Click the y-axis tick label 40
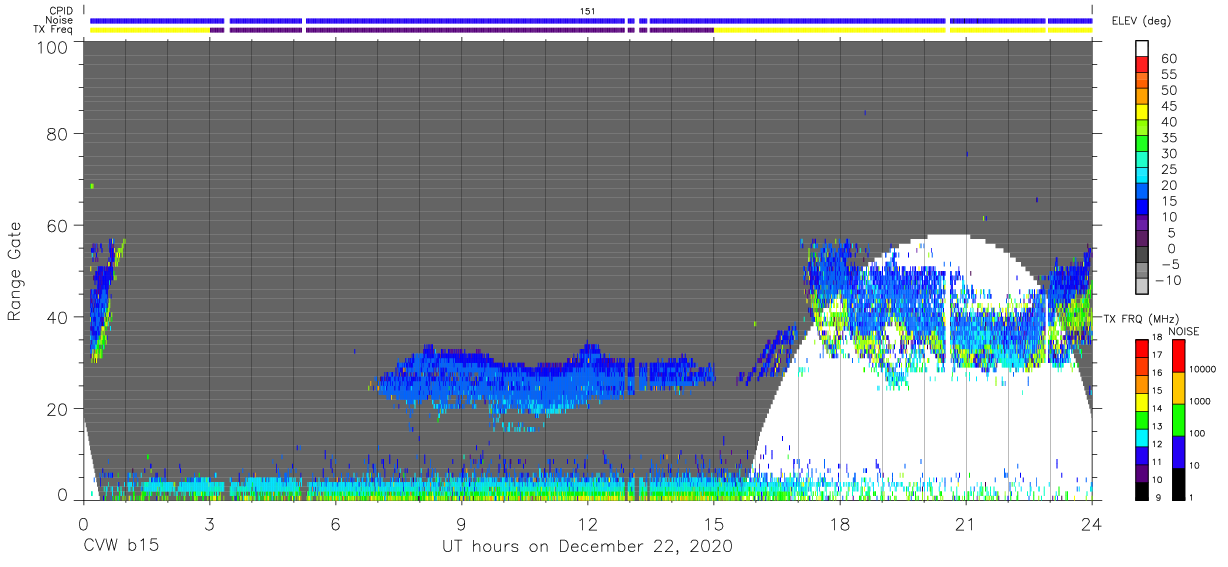 tap(58, 317)
